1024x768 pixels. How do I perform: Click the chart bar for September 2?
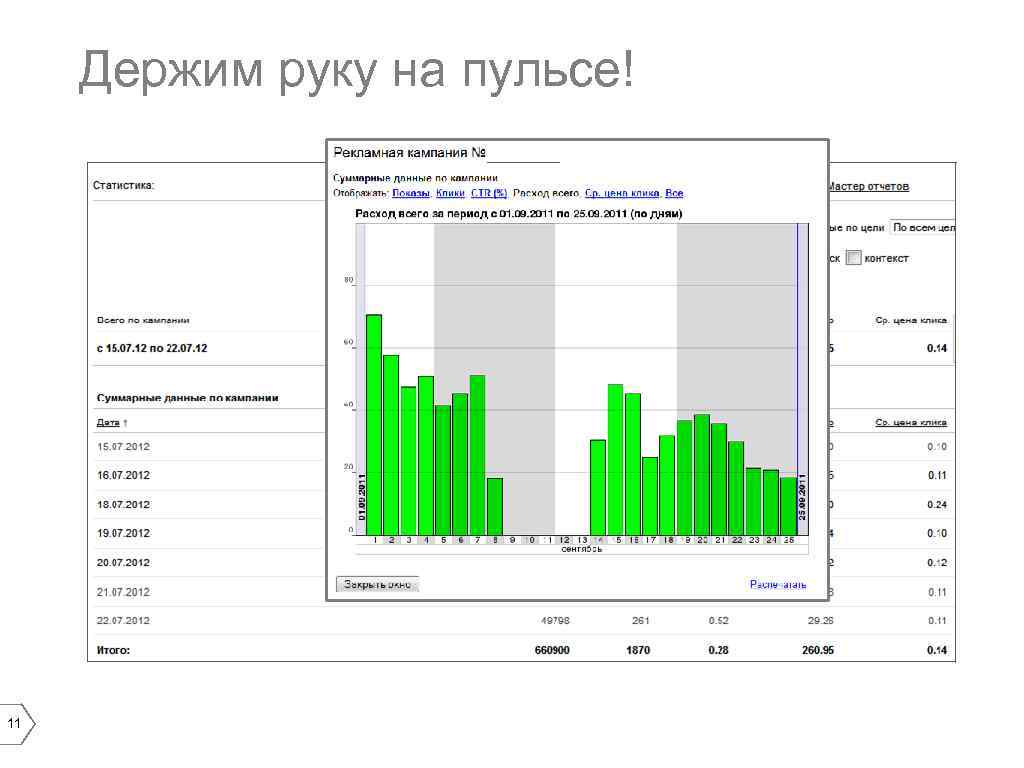(x=391, y=445)
